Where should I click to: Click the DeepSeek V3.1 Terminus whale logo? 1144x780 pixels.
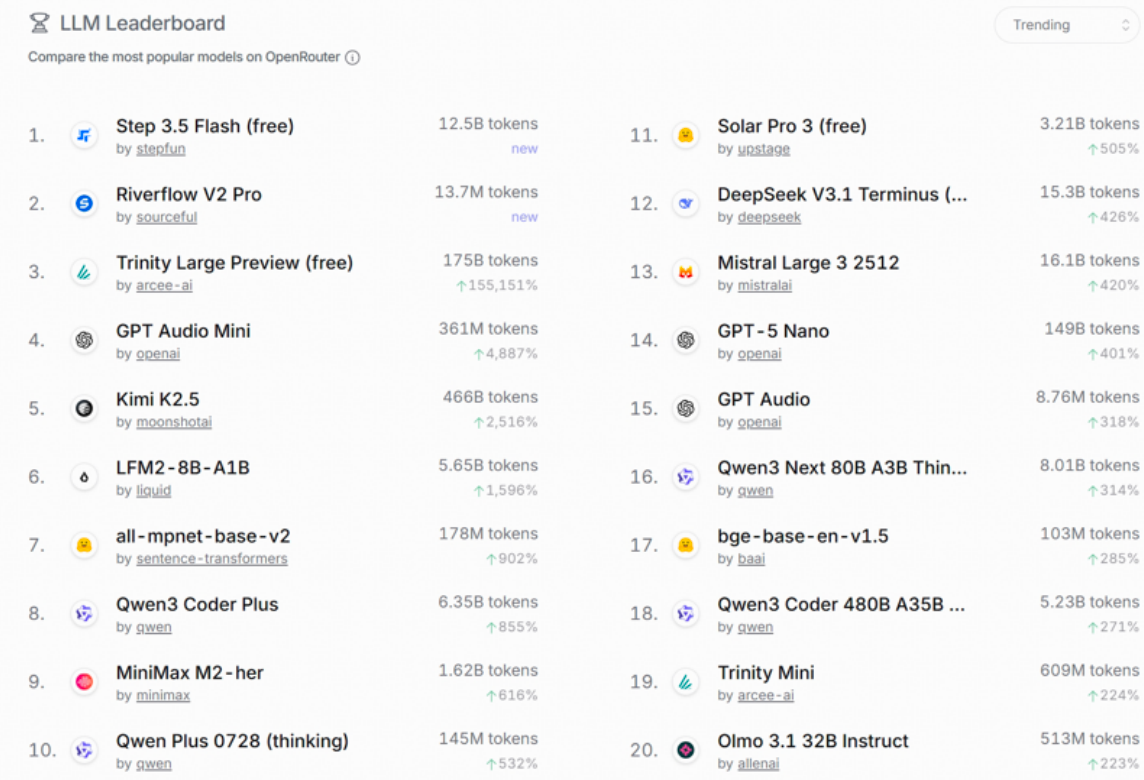click(686, 204)
